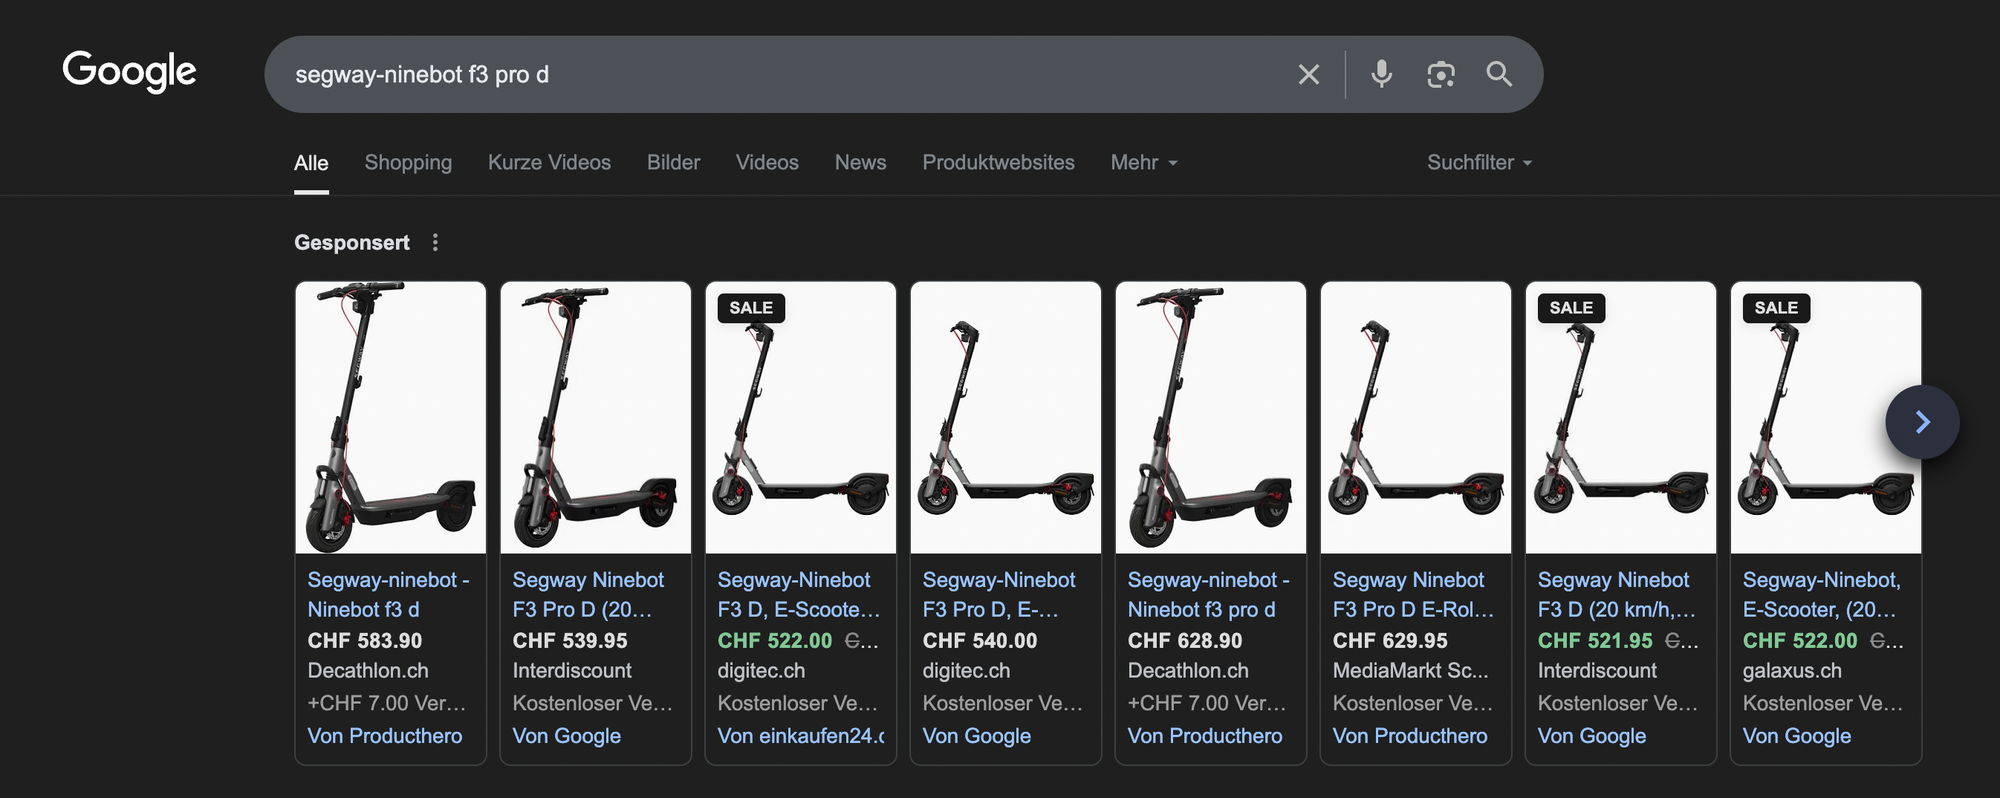This screenshot has height=798, width=2000.
Task: Click 'Von Google' under CHF 521.95 card
Action: point(1592,736)
